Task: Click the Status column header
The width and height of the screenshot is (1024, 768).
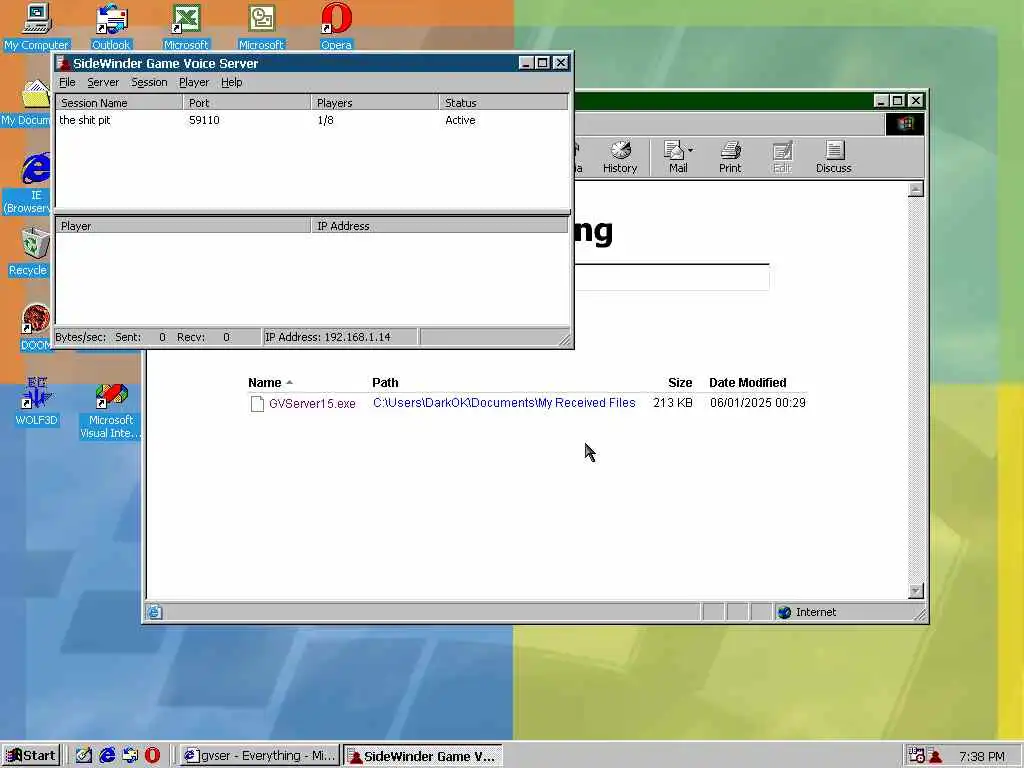Action: click(x=504, y=103)
